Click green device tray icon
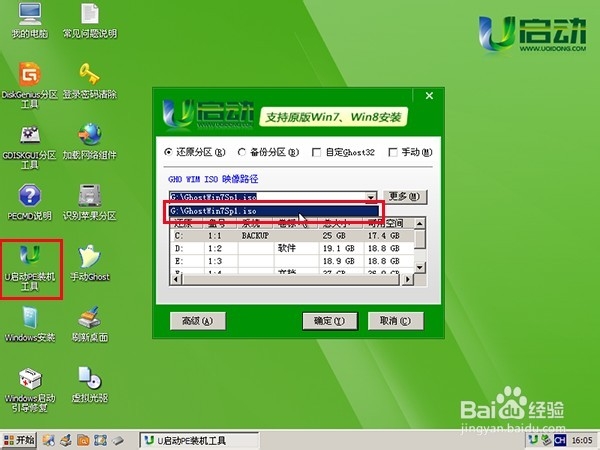Screen dimensions: 600x450 [x=546, y=440]
